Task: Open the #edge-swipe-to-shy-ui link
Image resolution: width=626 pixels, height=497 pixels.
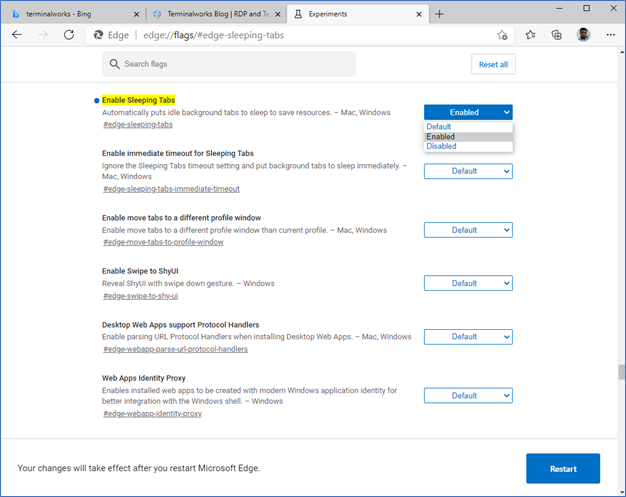Action: point(141,296)
